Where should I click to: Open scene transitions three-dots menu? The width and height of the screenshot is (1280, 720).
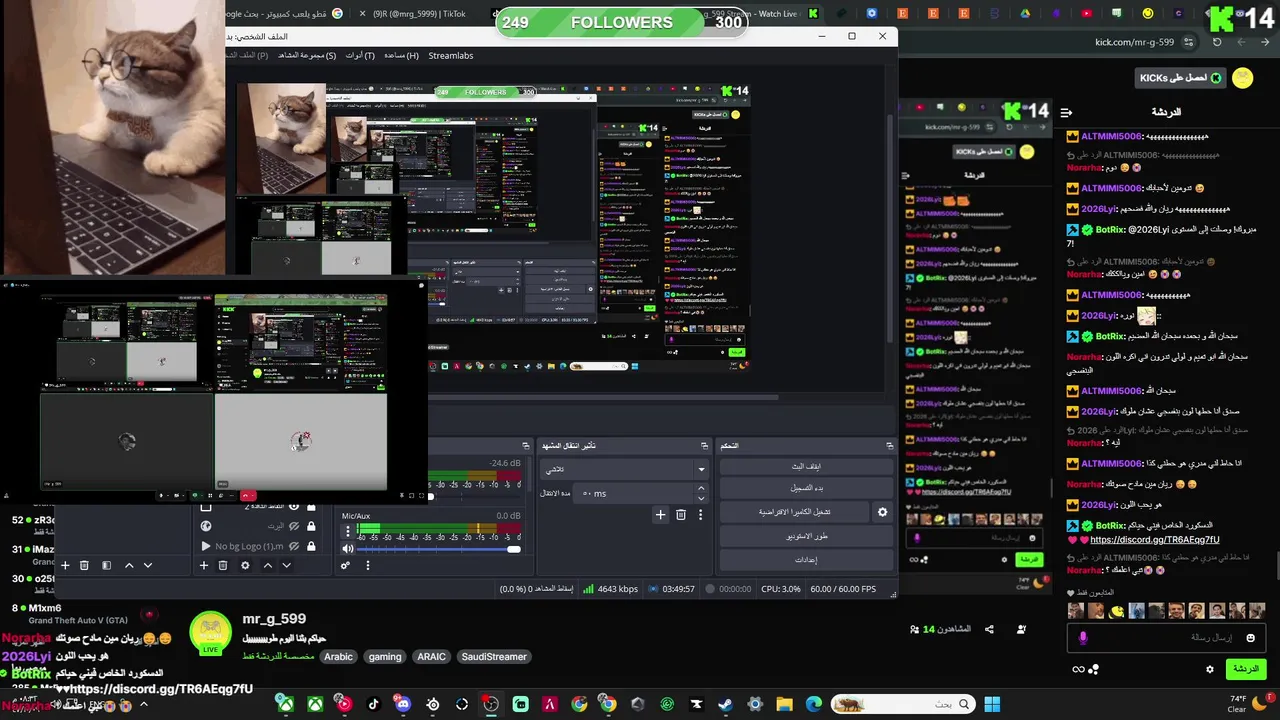click(700, 515)
